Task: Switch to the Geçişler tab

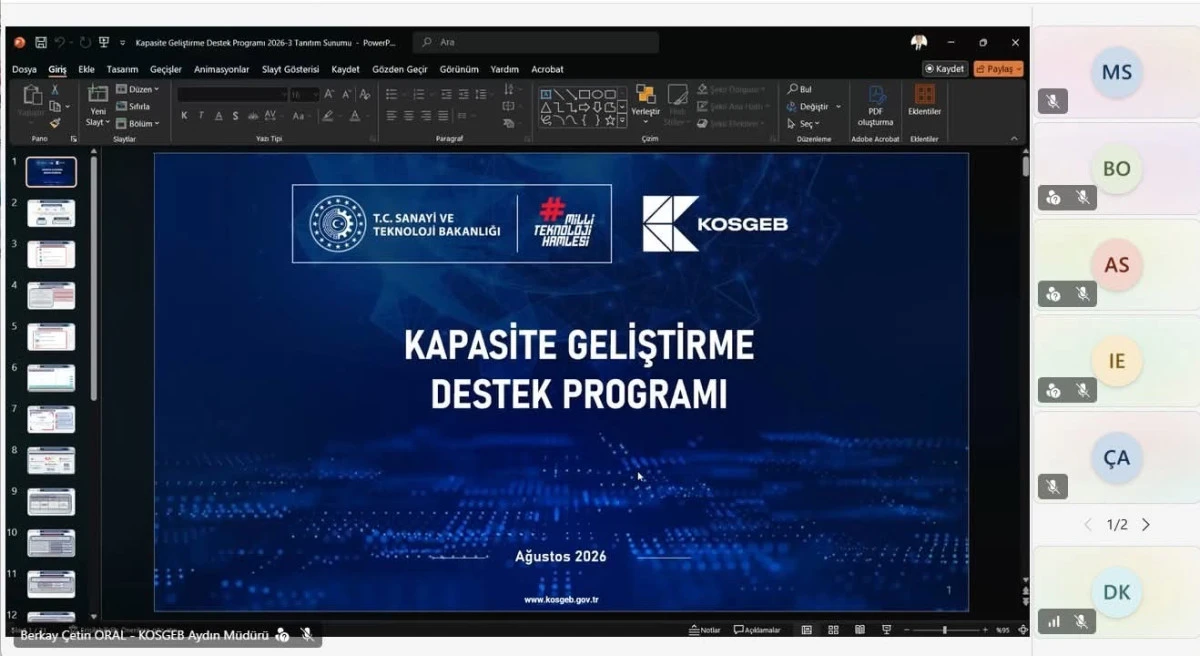Action: coord(166,69)
